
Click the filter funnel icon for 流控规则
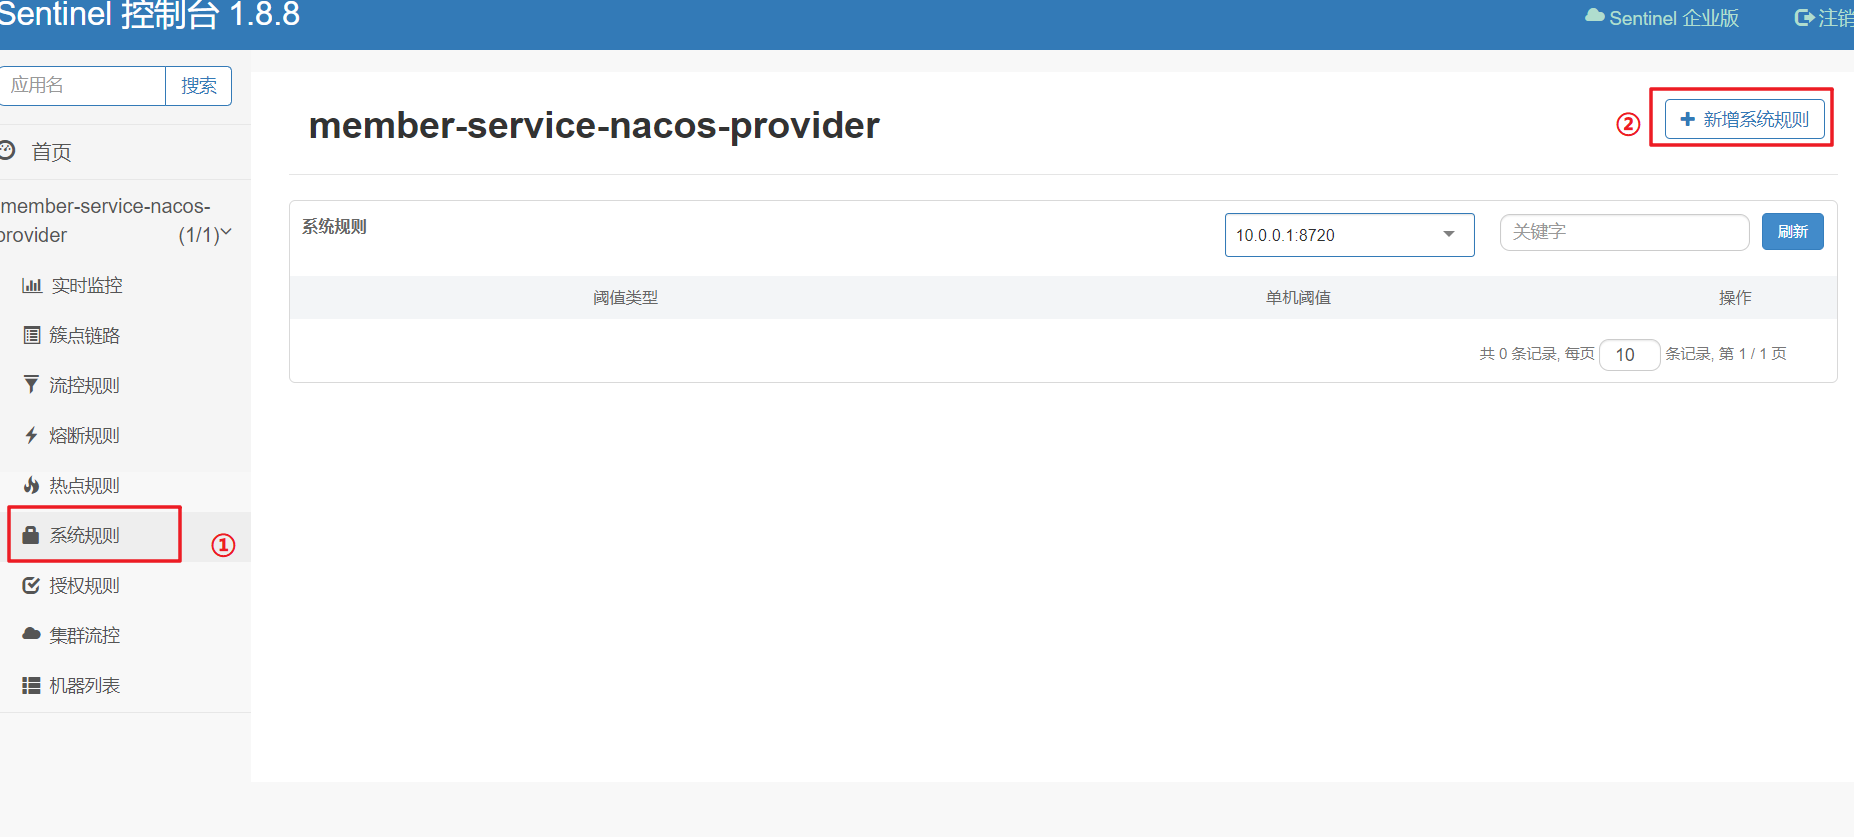pos(31,385)
